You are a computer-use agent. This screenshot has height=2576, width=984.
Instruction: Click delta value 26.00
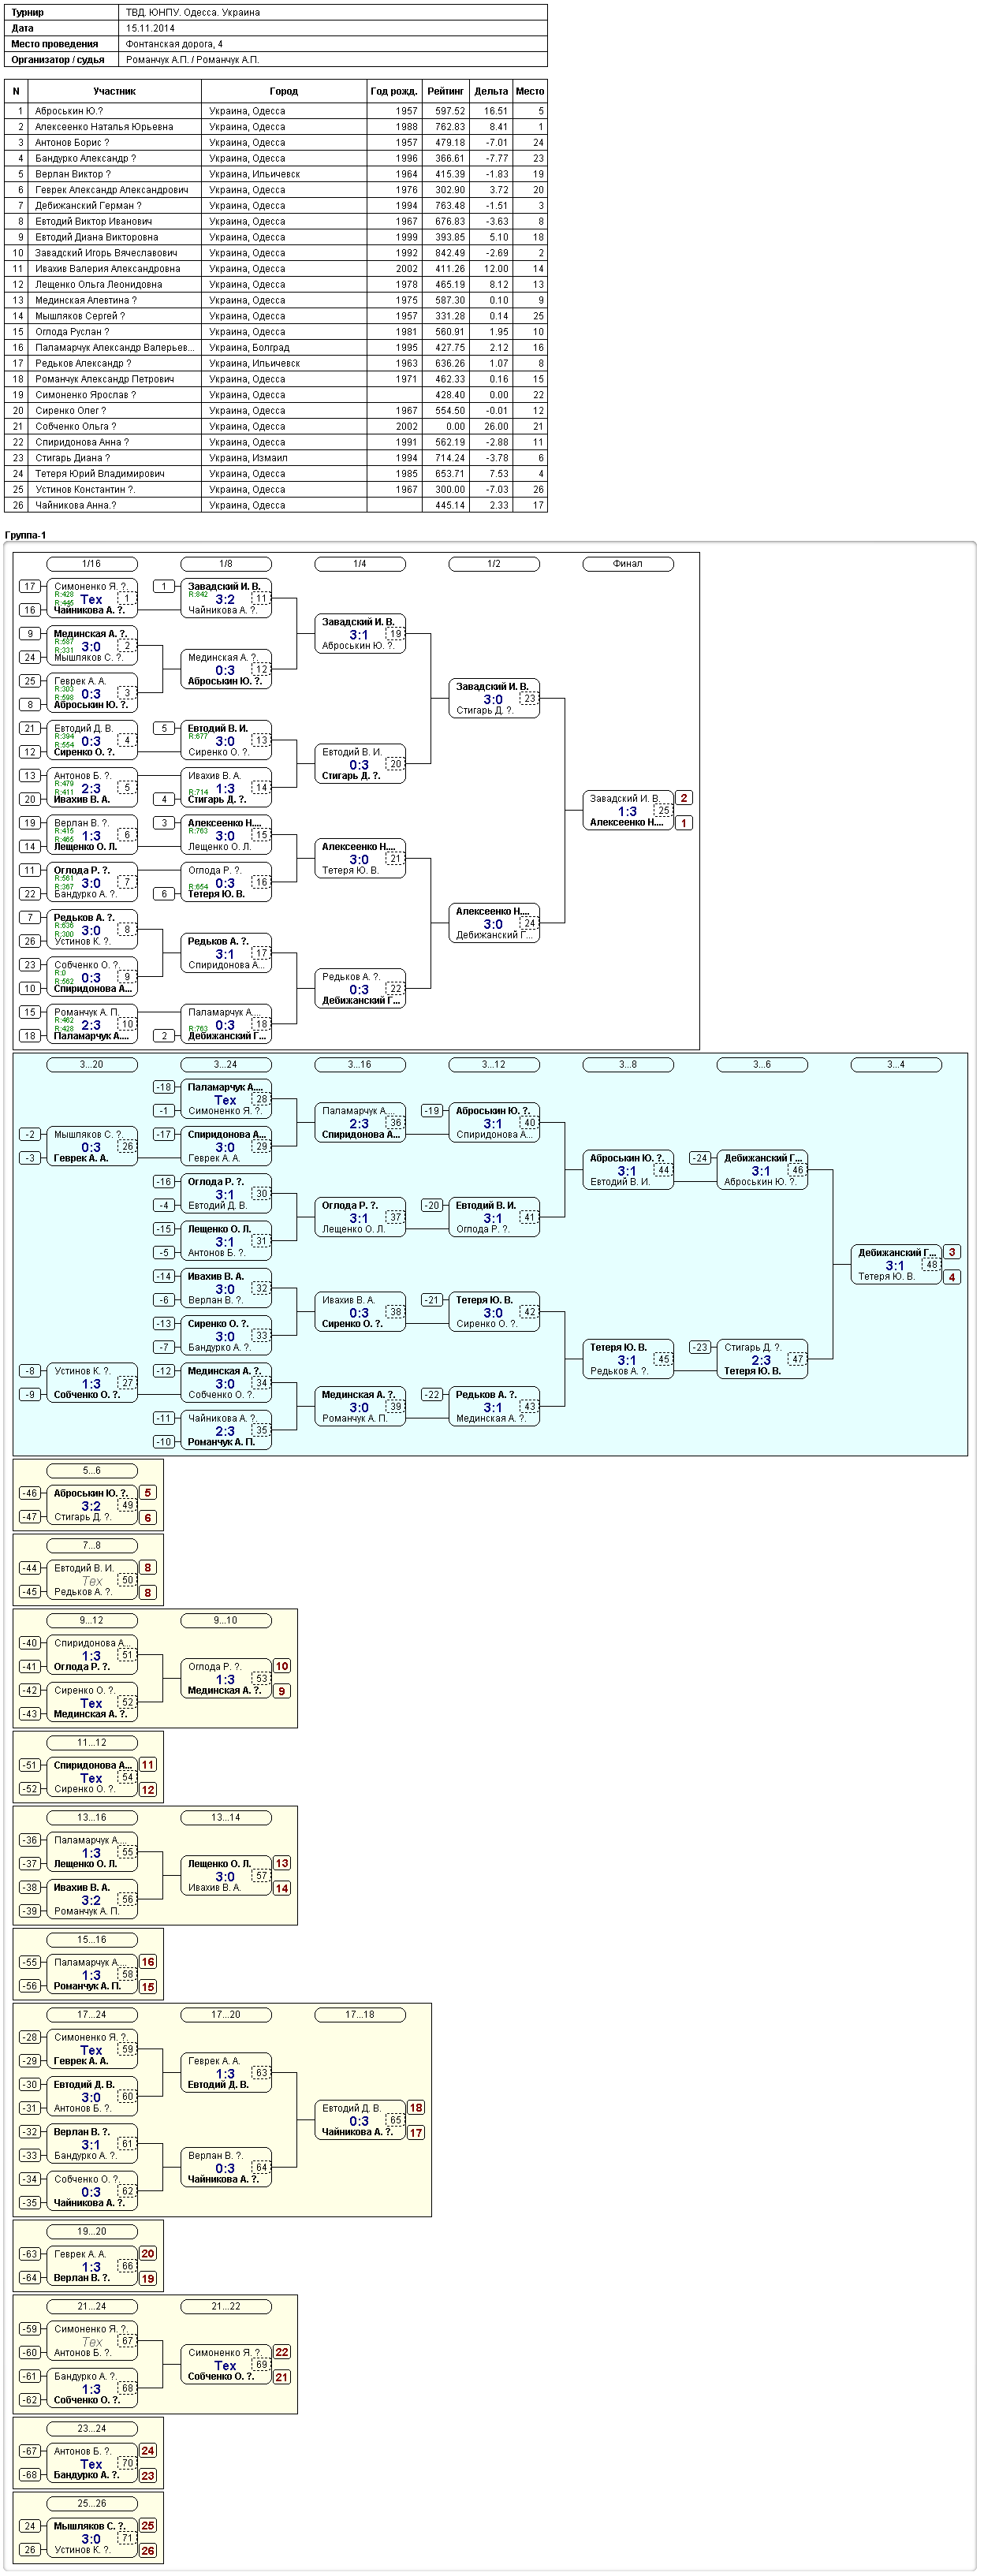click(495, 426)
